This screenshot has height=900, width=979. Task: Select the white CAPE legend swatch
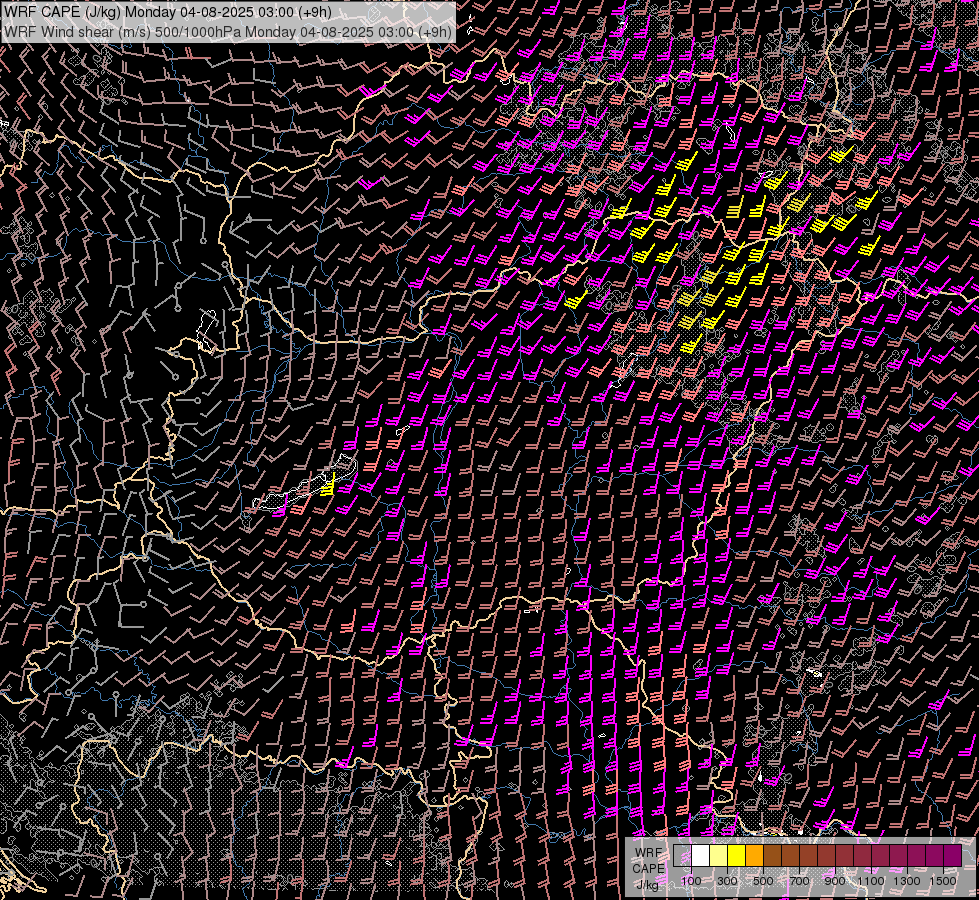pos(701,855)
